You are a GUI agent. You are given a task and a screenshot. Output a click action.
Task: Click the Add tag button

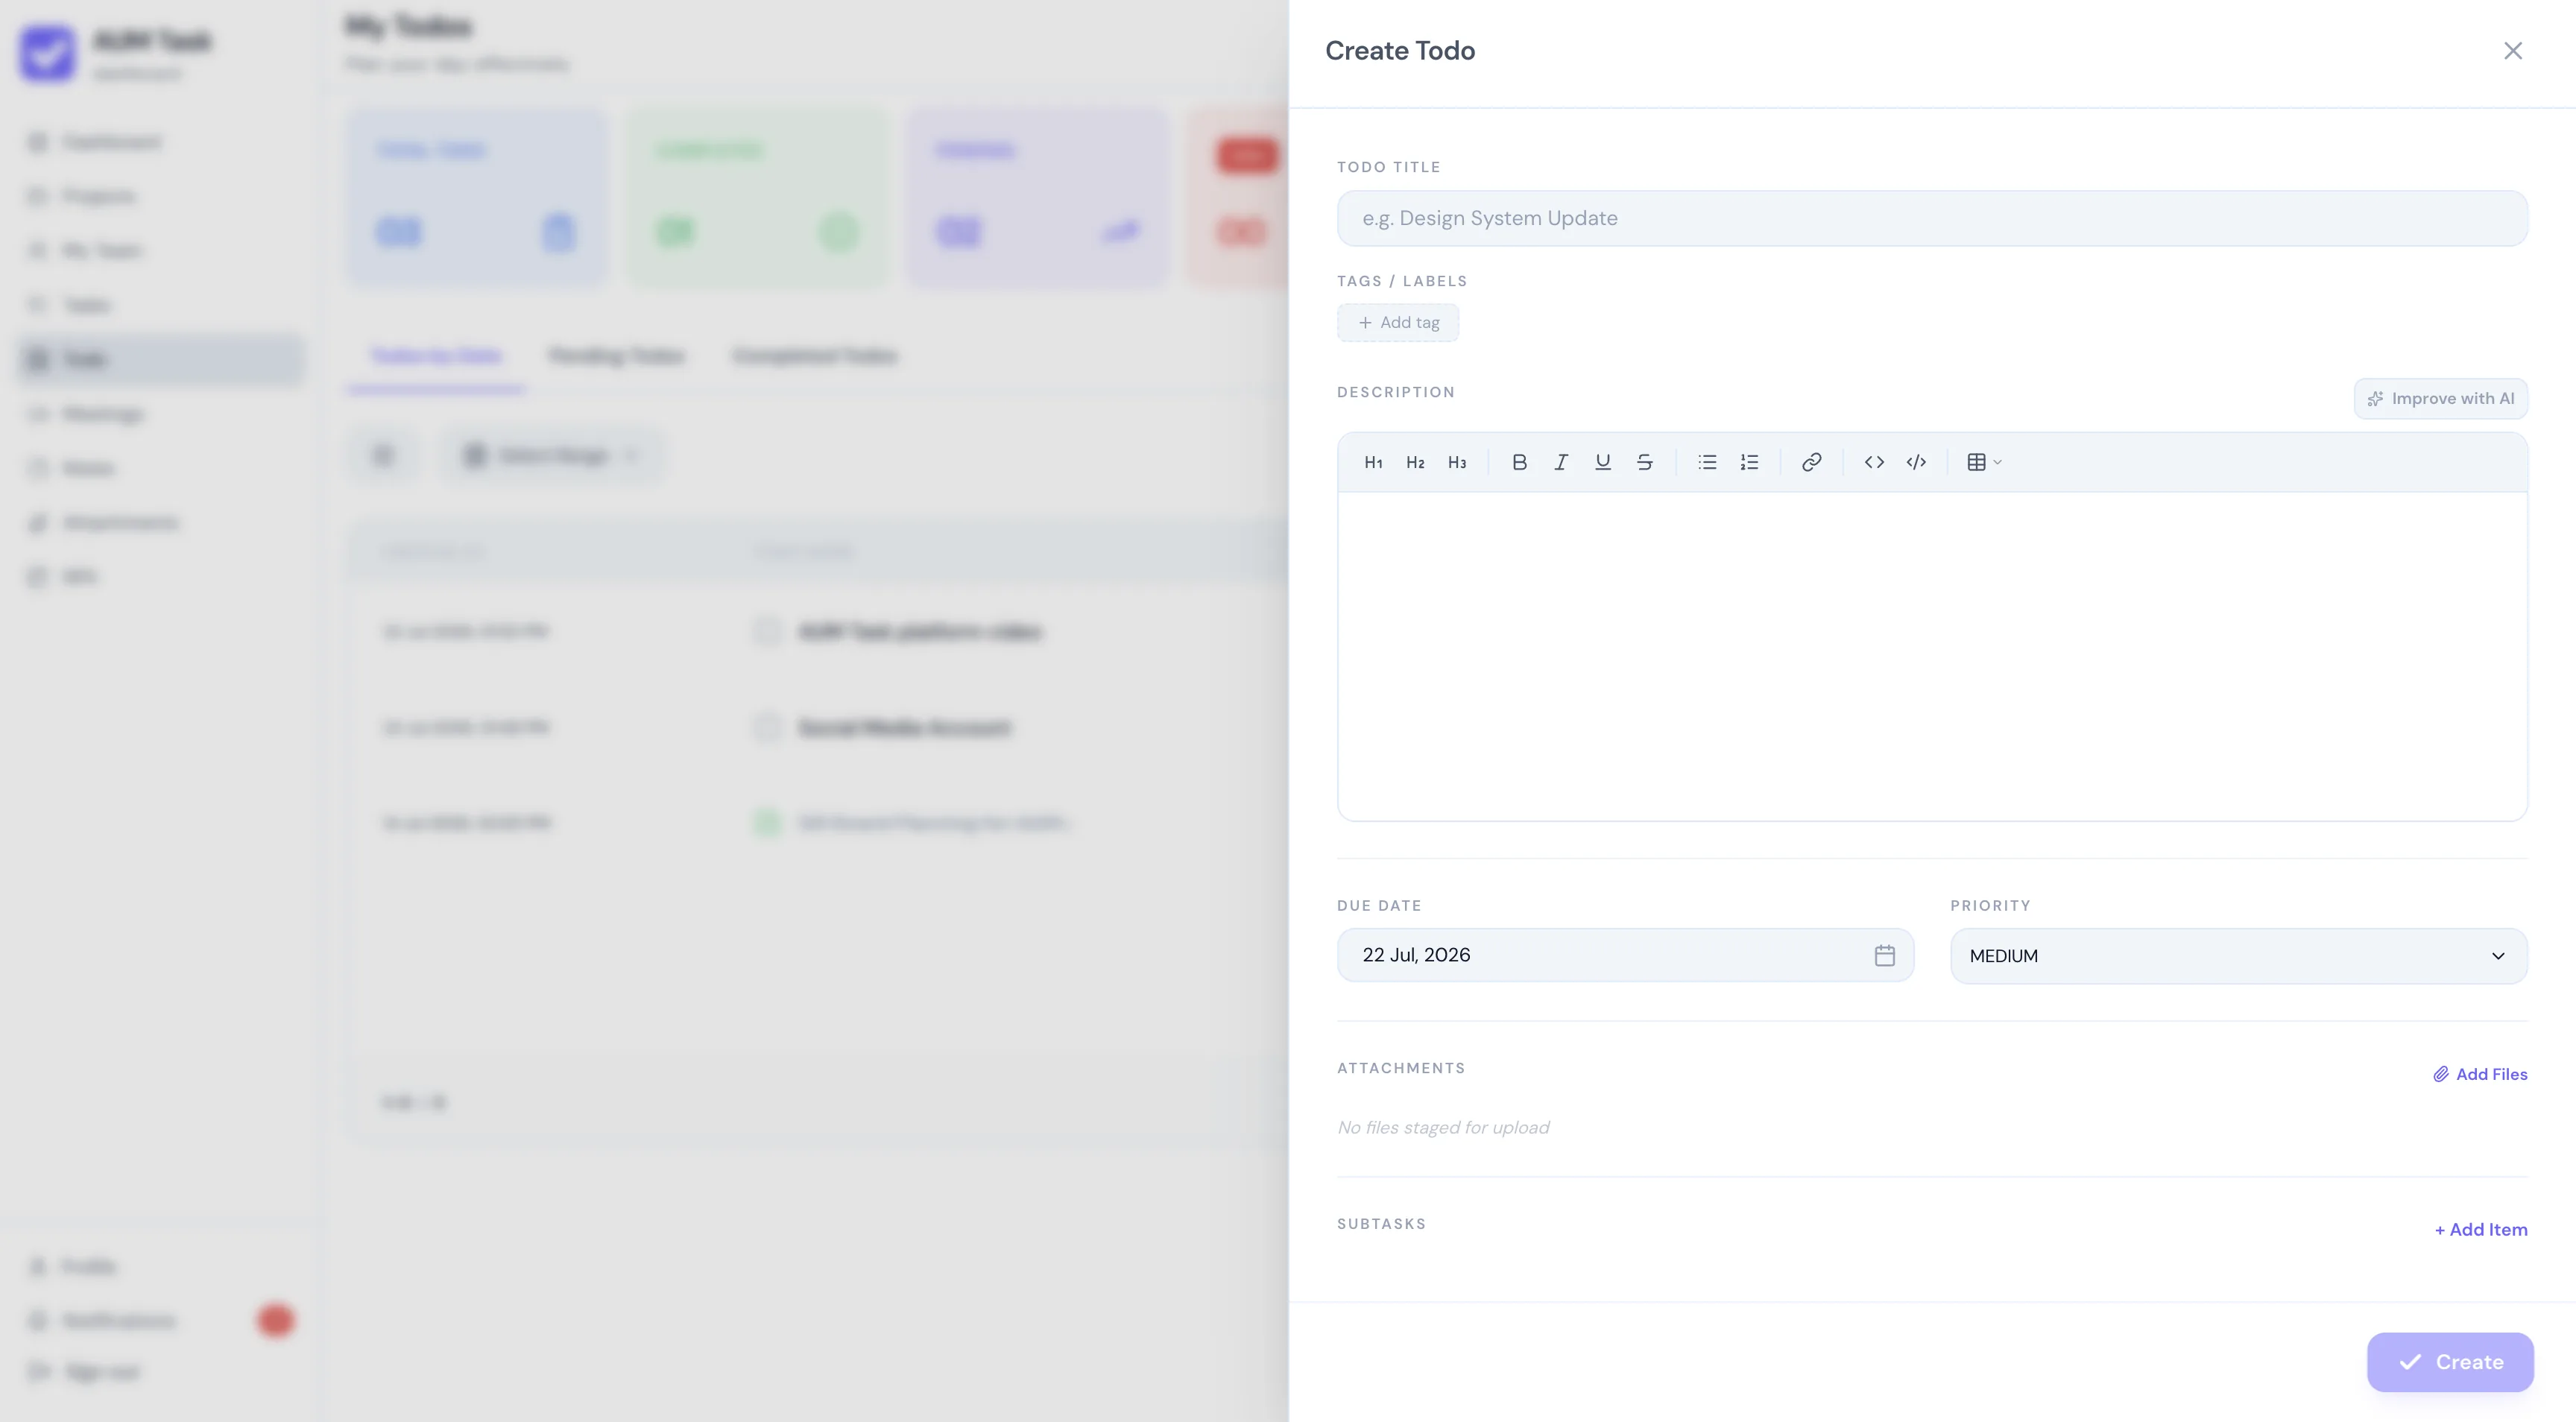[1398, 323]
